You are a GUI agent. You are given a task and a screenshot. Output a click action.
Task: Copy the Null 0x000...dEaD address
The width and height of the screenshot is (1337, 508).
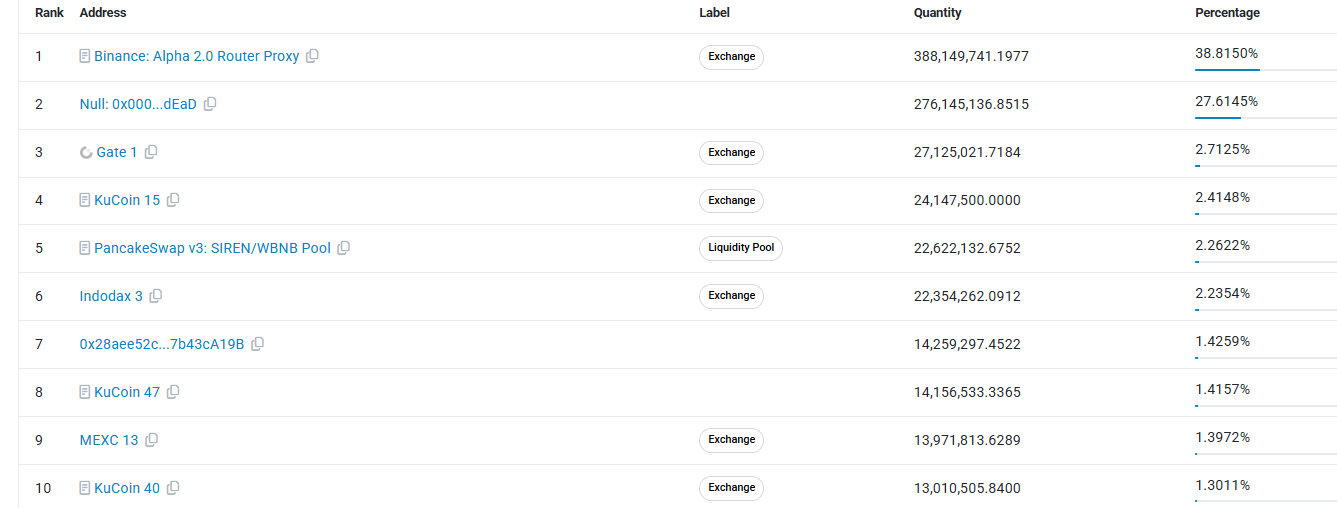210,104
